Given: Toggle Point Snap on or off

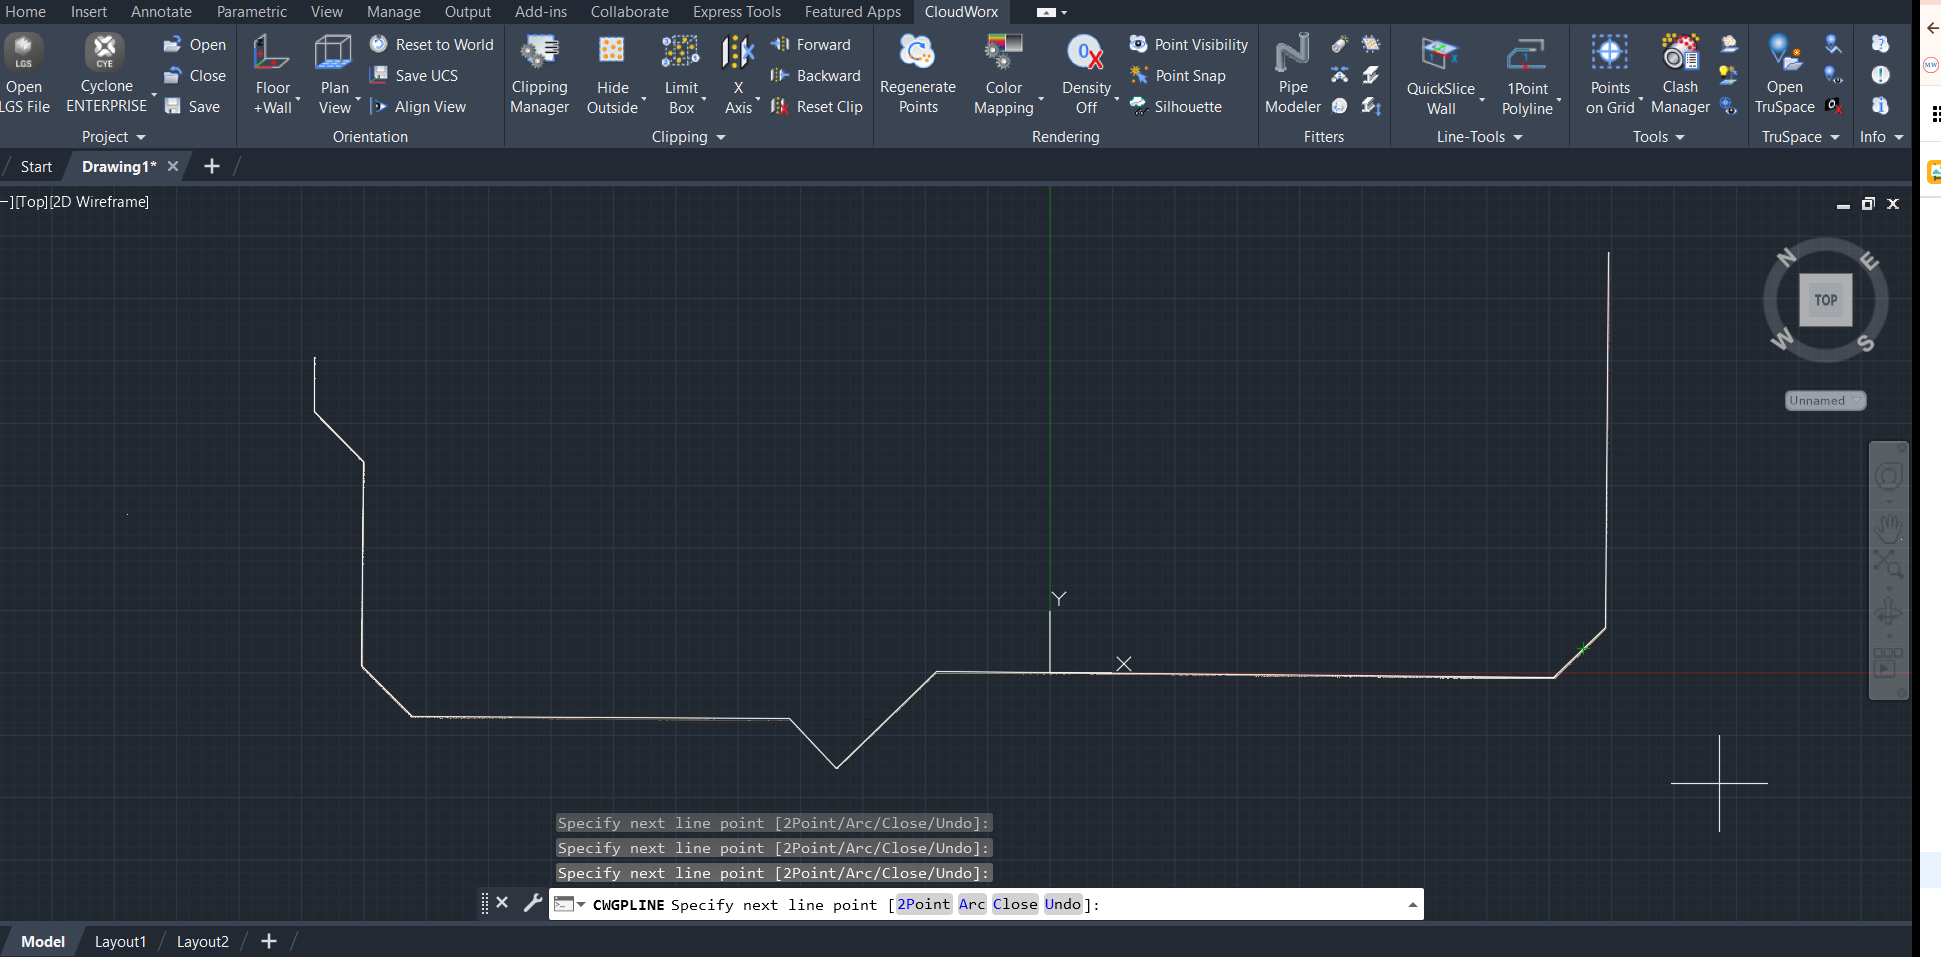Looking at the screenshot, I should click(1178, 76).
